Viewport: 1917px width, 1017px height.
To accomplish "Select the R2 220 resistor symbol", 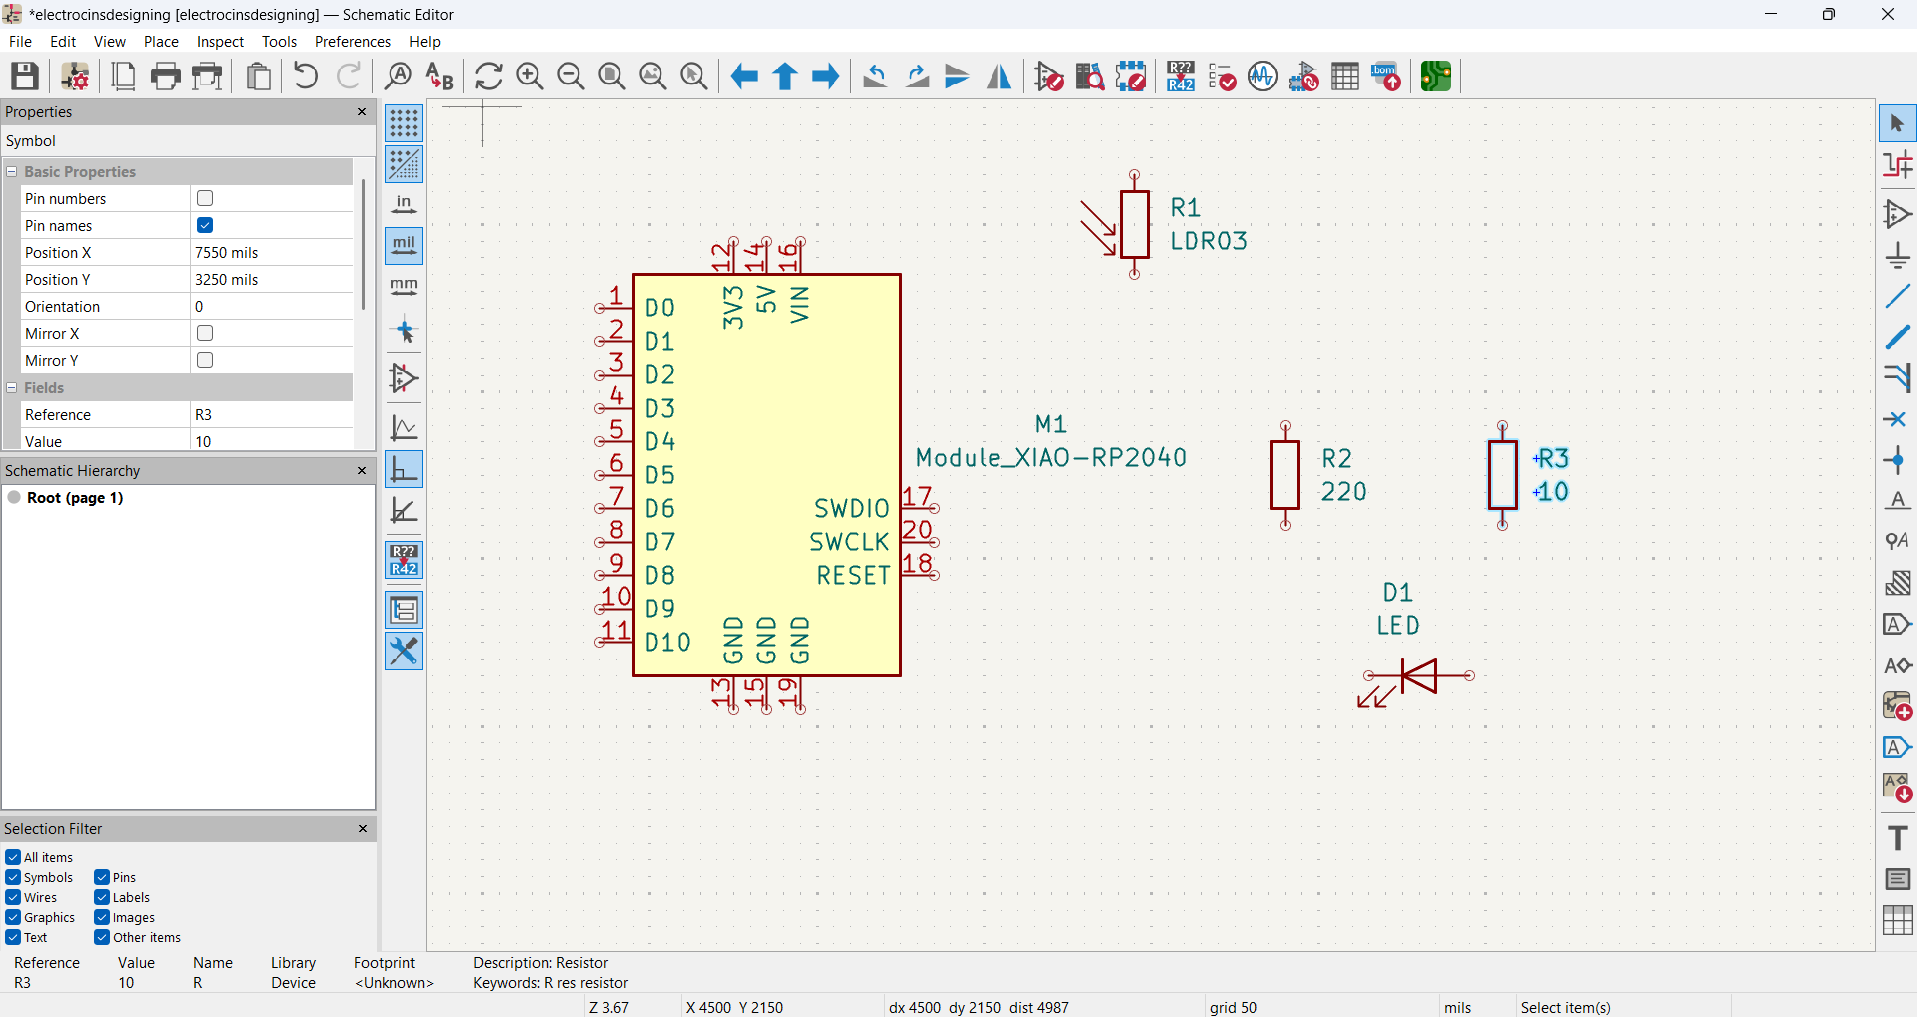I will tap(1285, 475).
